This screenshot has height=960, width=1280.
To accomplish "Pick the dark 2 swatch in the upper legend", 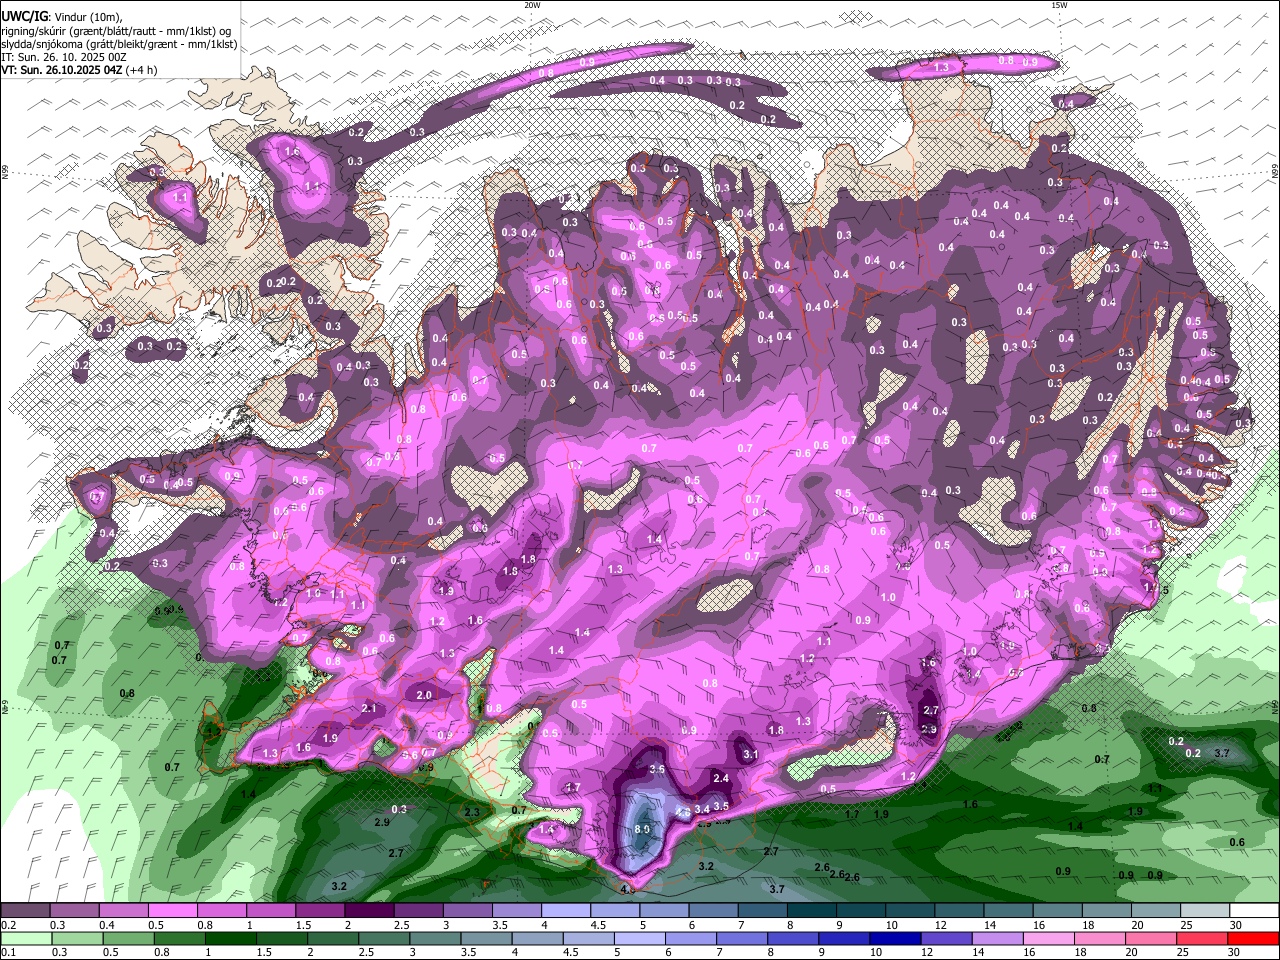I will pyautogui.click(x=369, y=911).
